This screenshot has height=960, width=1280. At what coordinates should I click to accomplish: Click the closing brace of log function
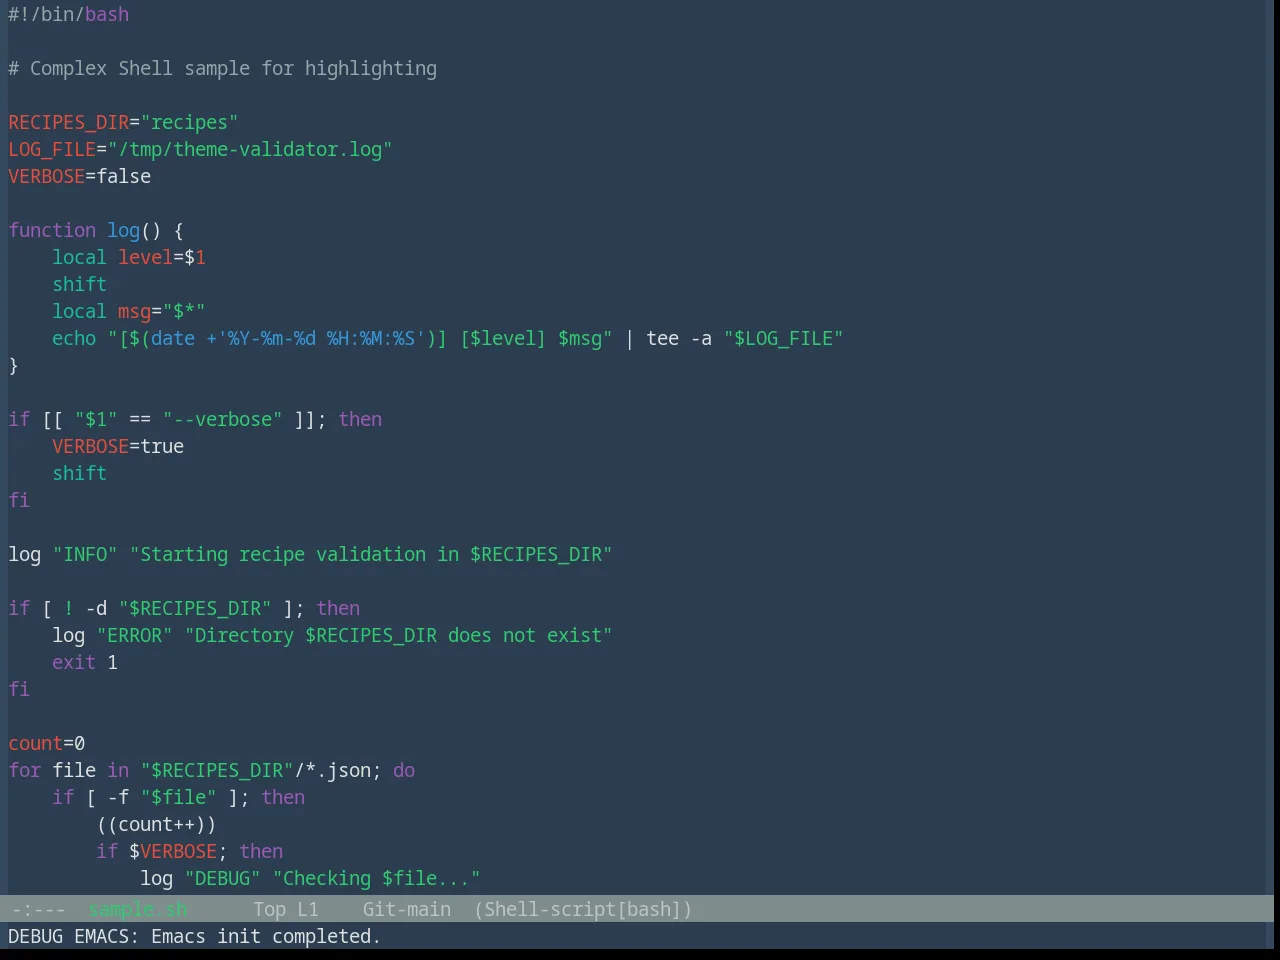click(14, 365)
